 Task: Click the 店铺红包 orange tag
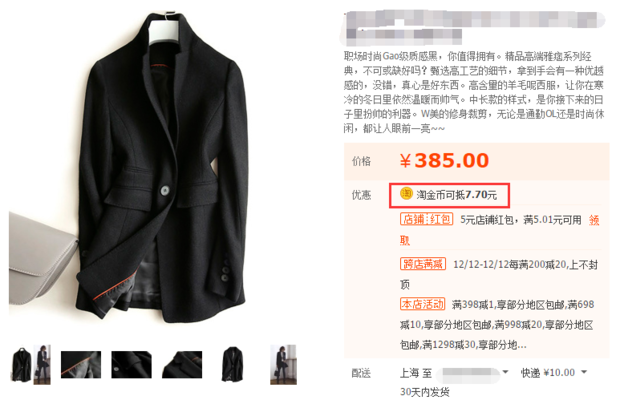click(x=426, y=219)
